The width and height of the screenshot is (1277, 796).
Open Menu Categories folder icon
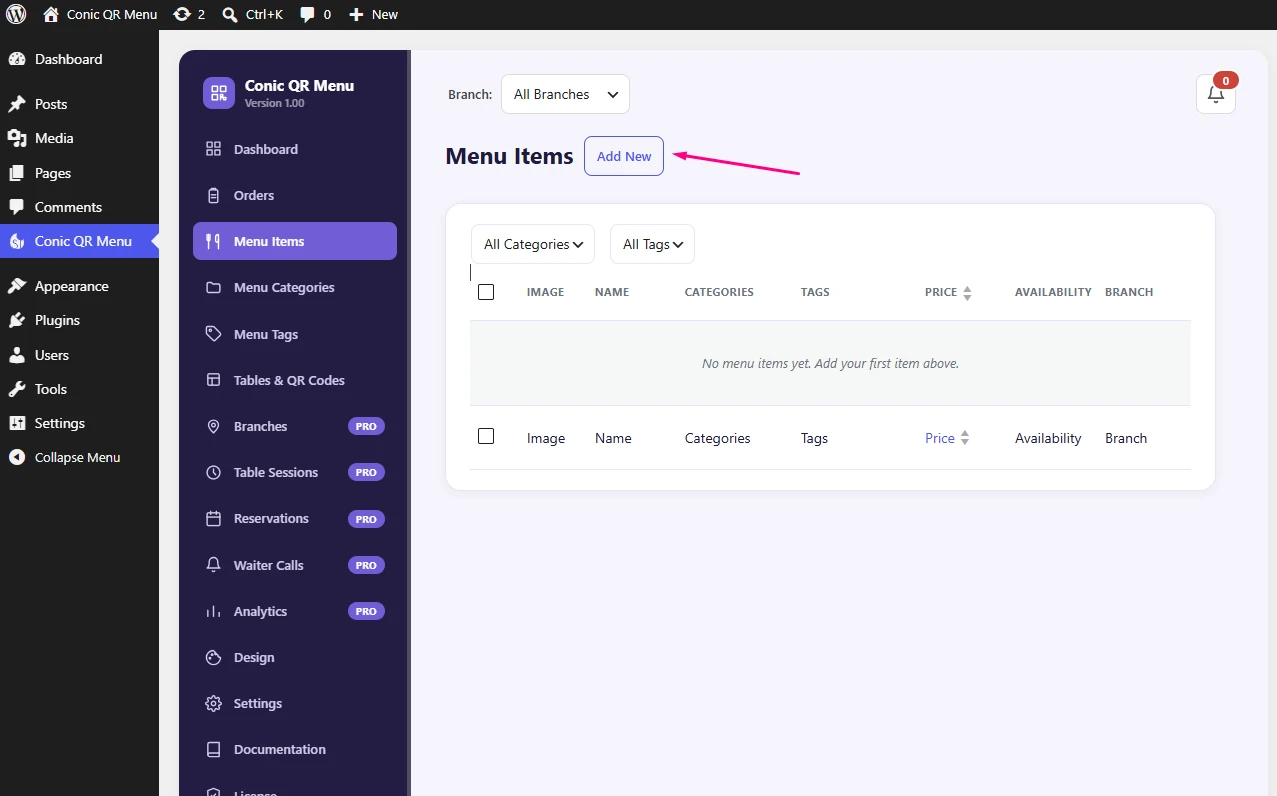pos(213,287)
